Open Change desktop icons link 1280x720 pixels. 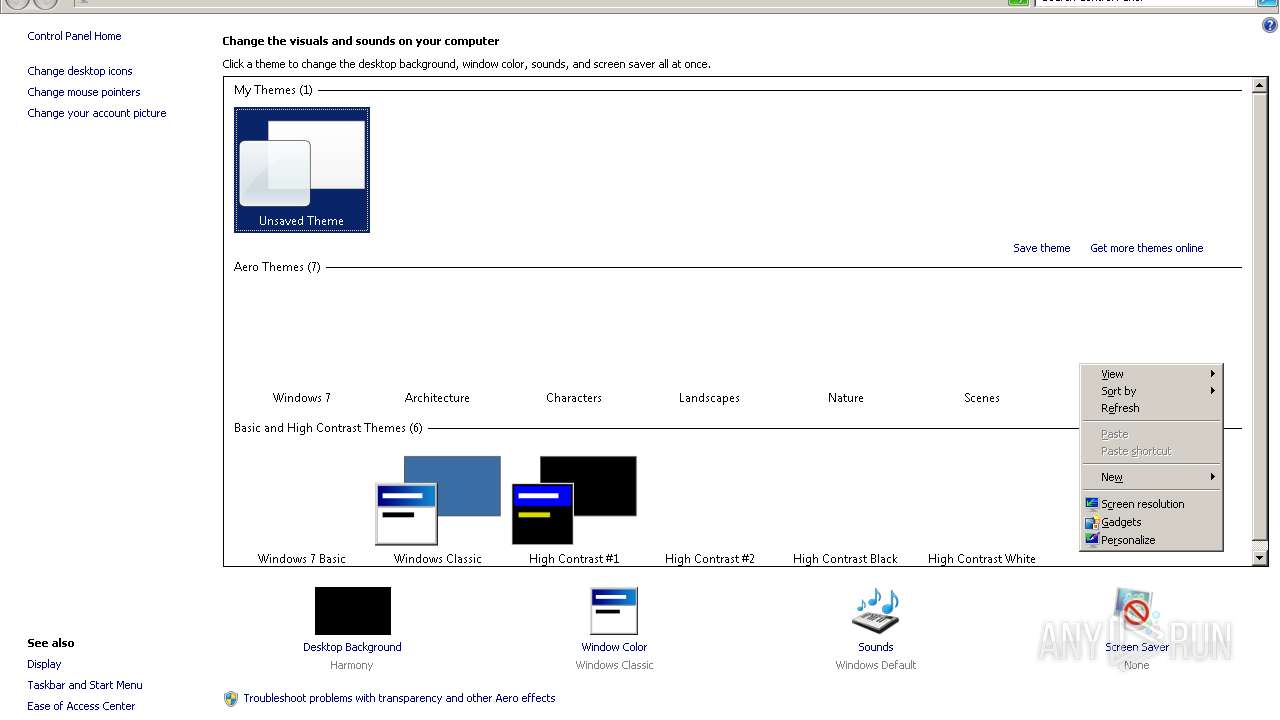[80, 71]
